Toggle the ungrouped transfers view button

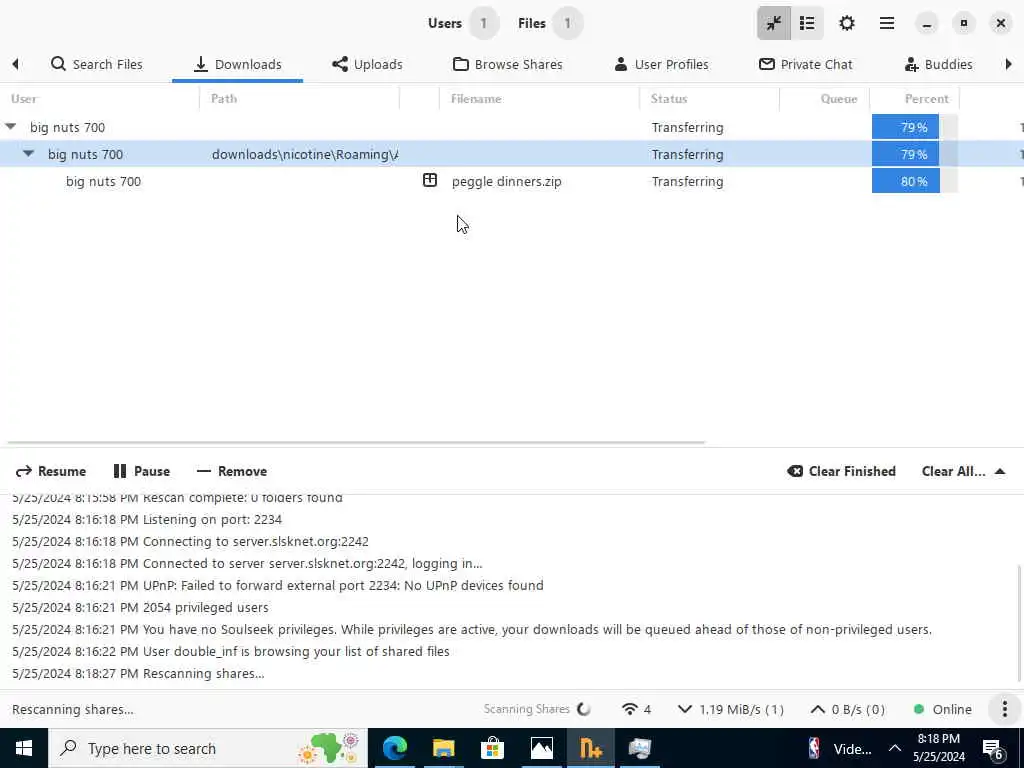click(x=774, y=24)
